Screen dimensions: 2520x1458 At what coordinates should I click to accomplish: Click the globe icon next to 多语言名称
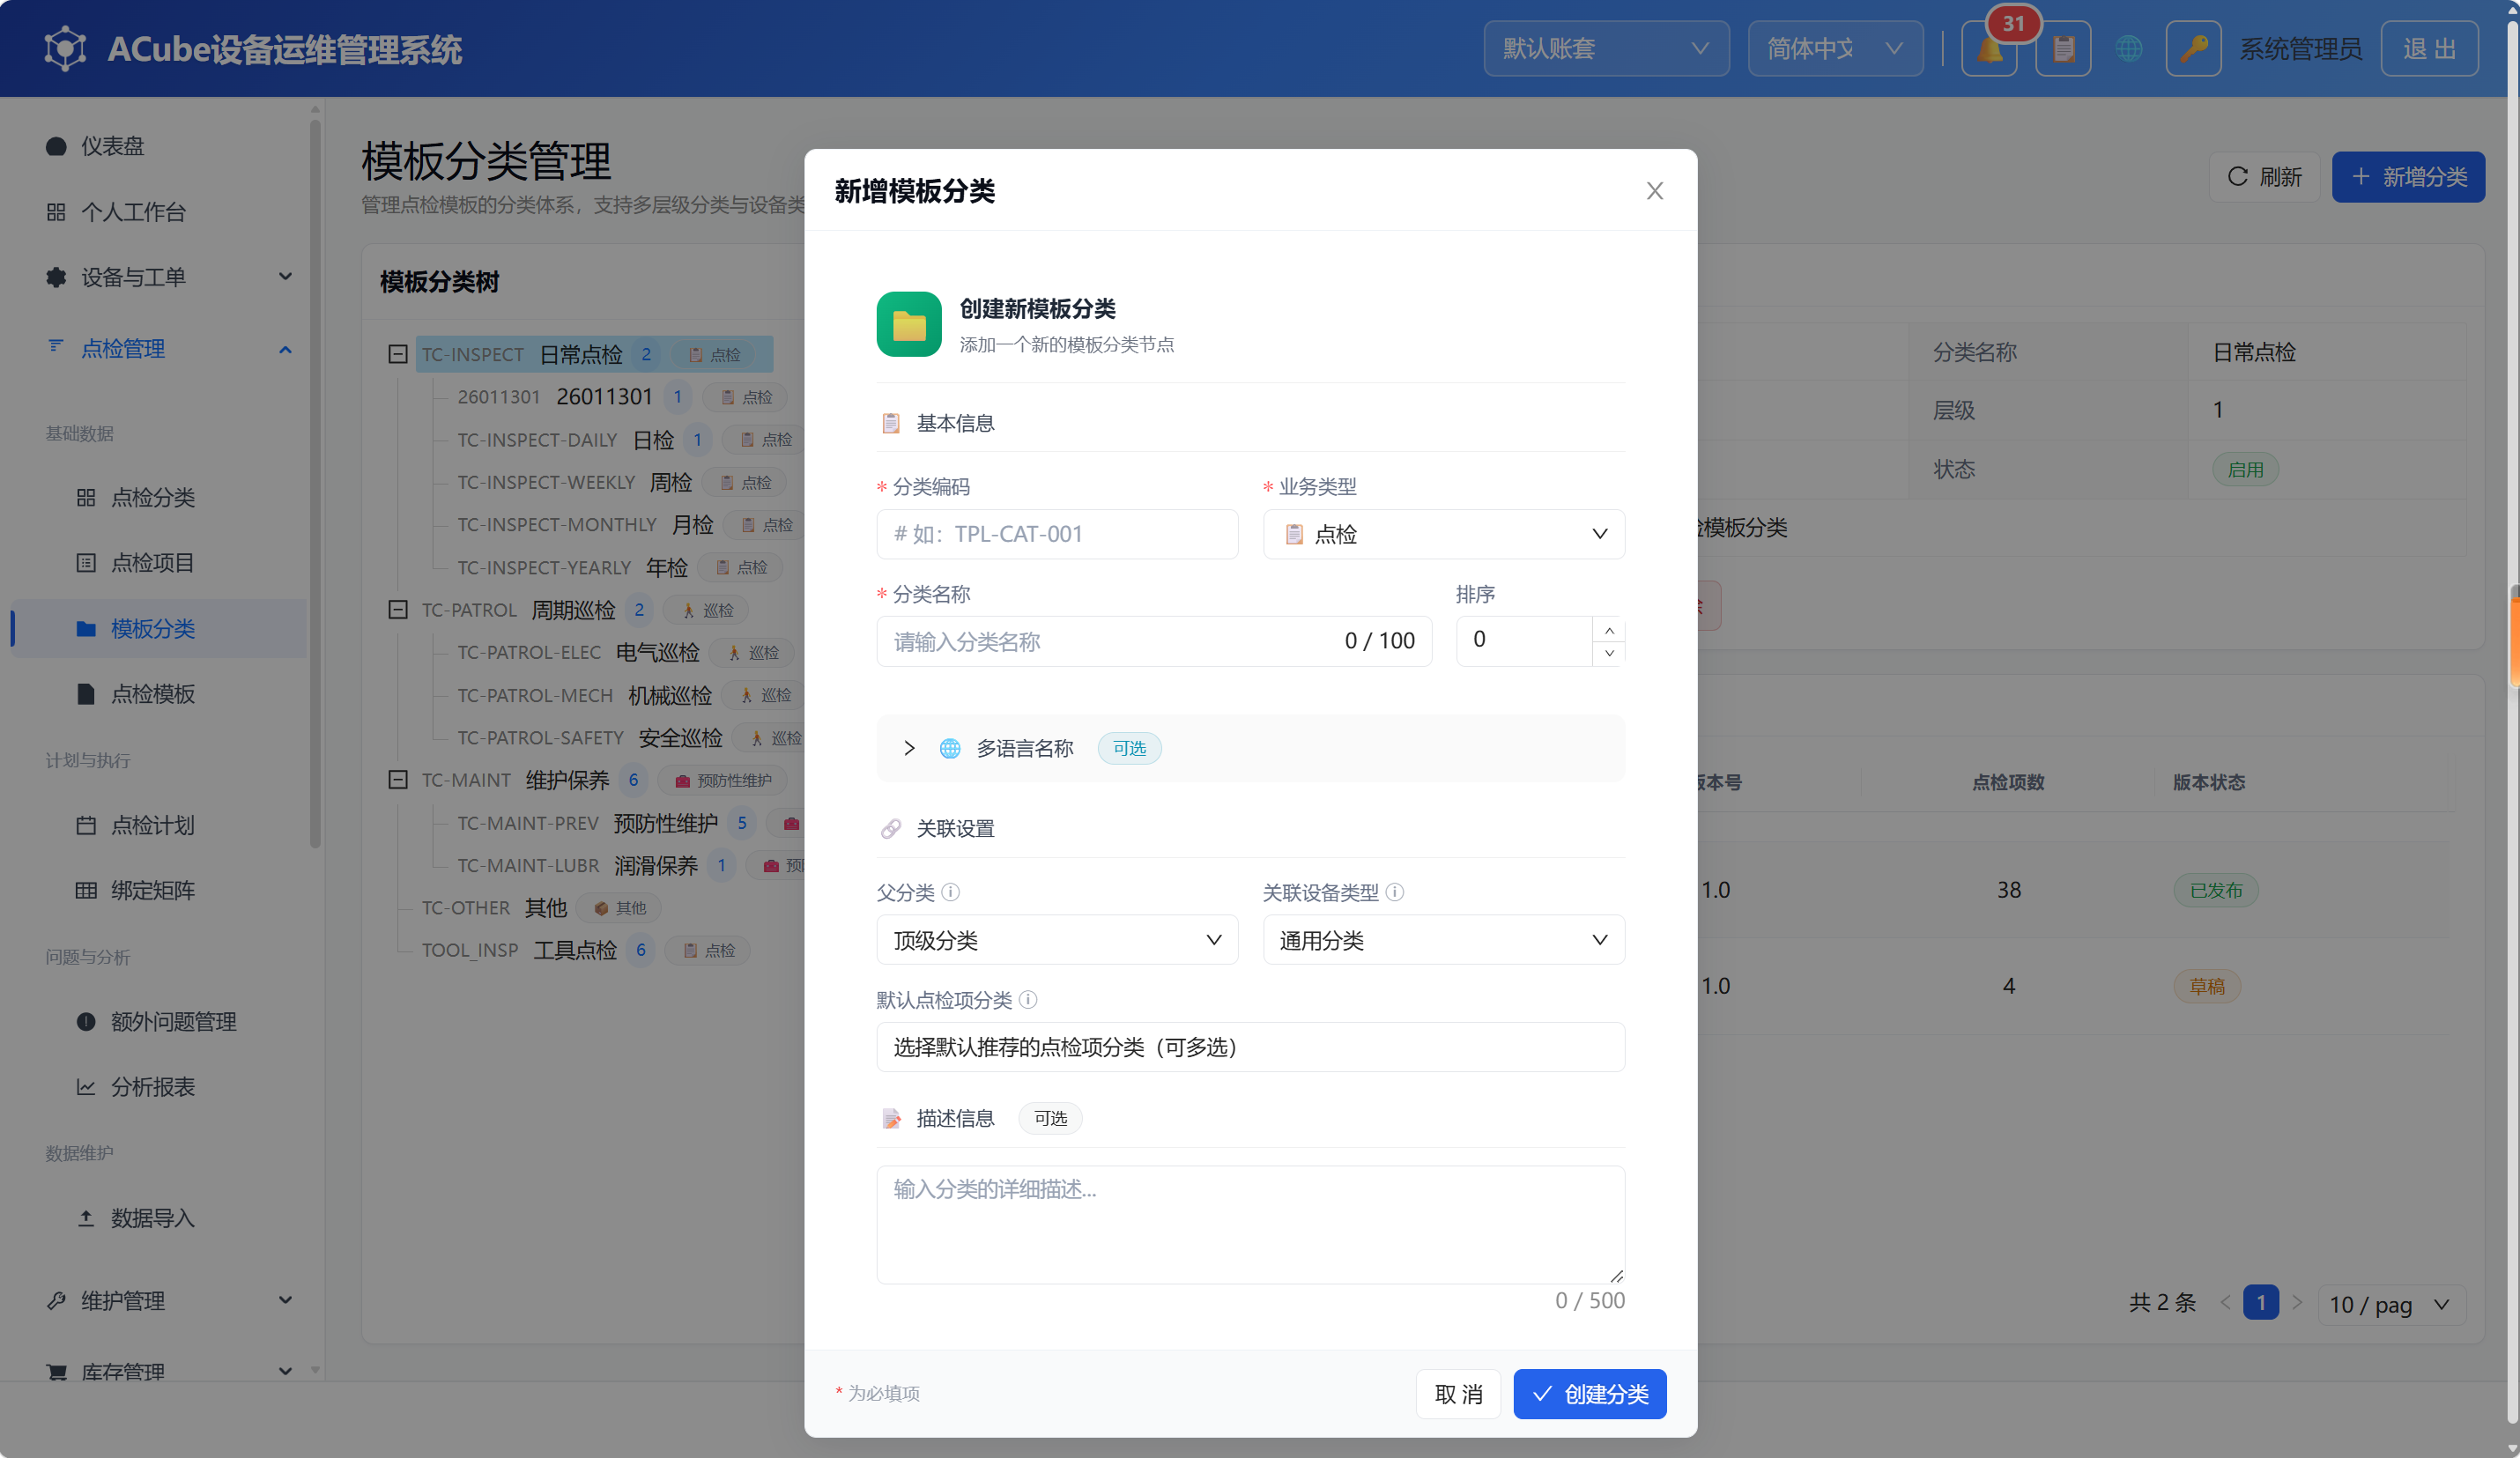[950, 748]
